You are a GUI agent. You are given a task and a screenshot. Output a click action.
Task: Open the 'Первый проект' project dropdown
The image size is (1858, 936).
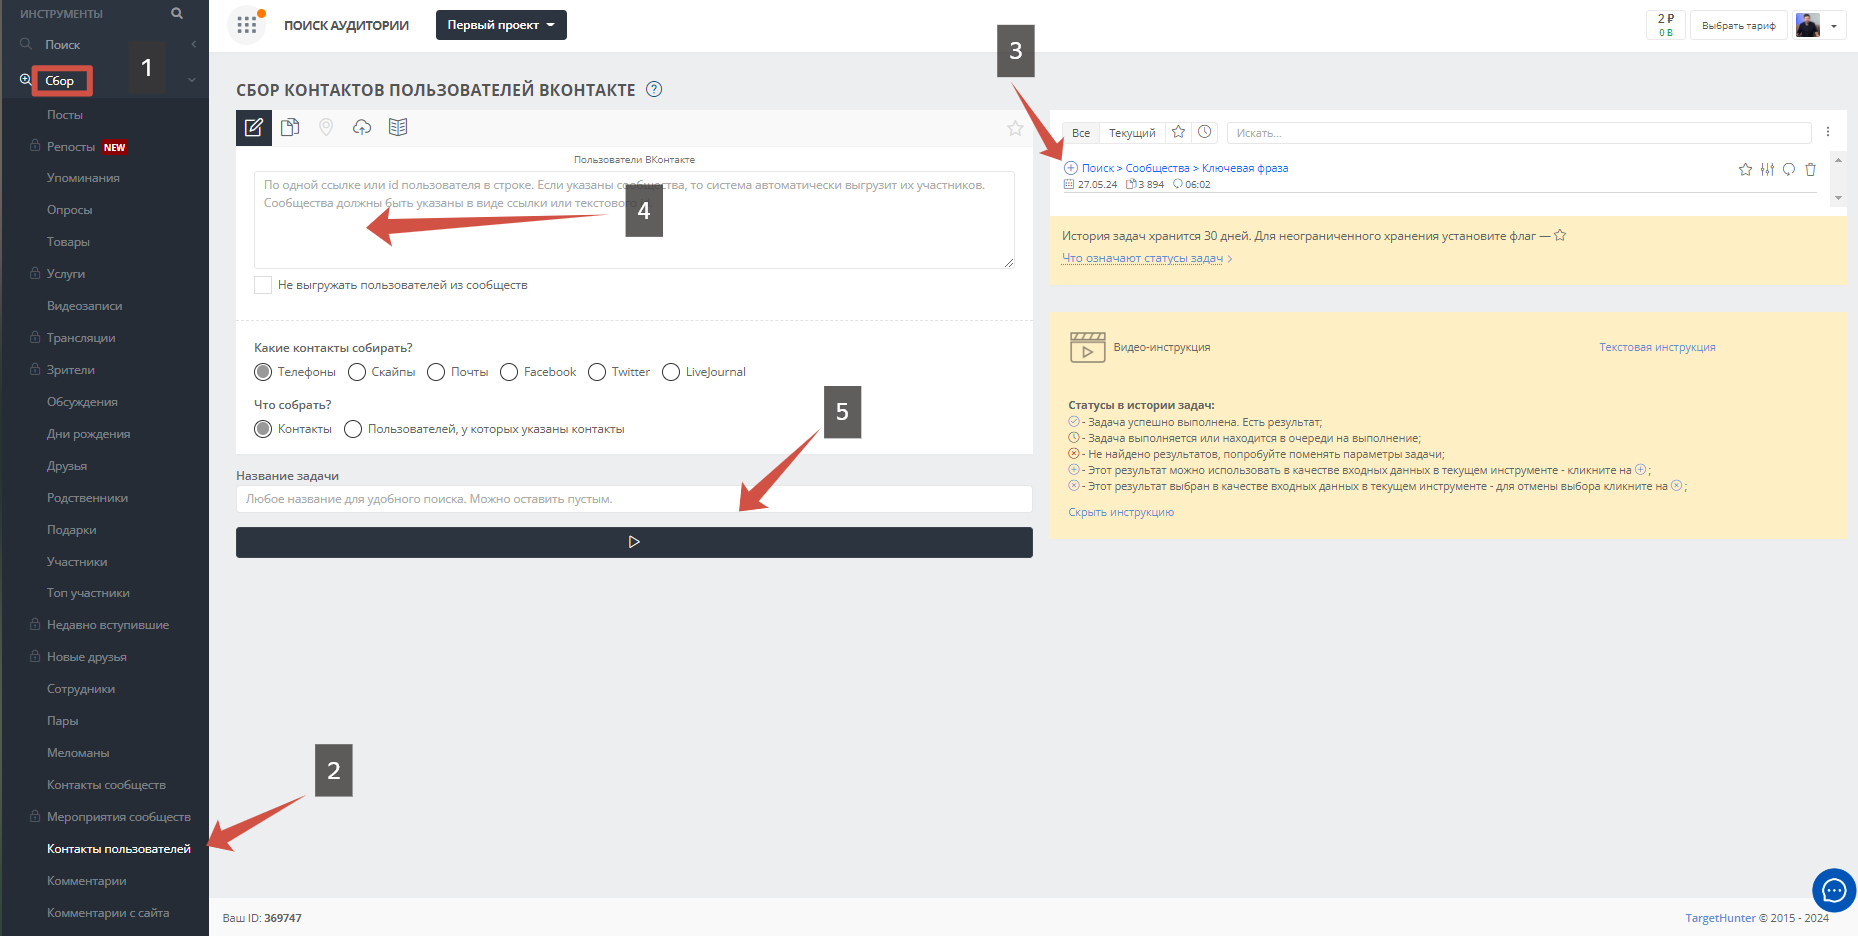coord(501,25)
